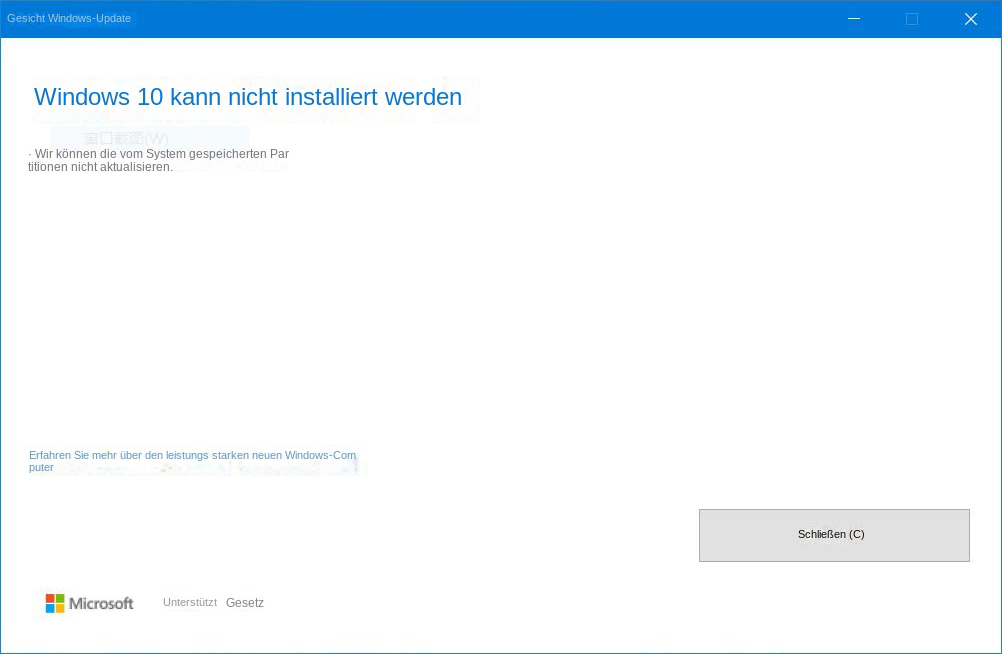Viewport: 1002px width, 654px height.
Task: Click the 'Gesicht Windows-Update' title text
Action: pyautogui.click(x=69, y=18)
